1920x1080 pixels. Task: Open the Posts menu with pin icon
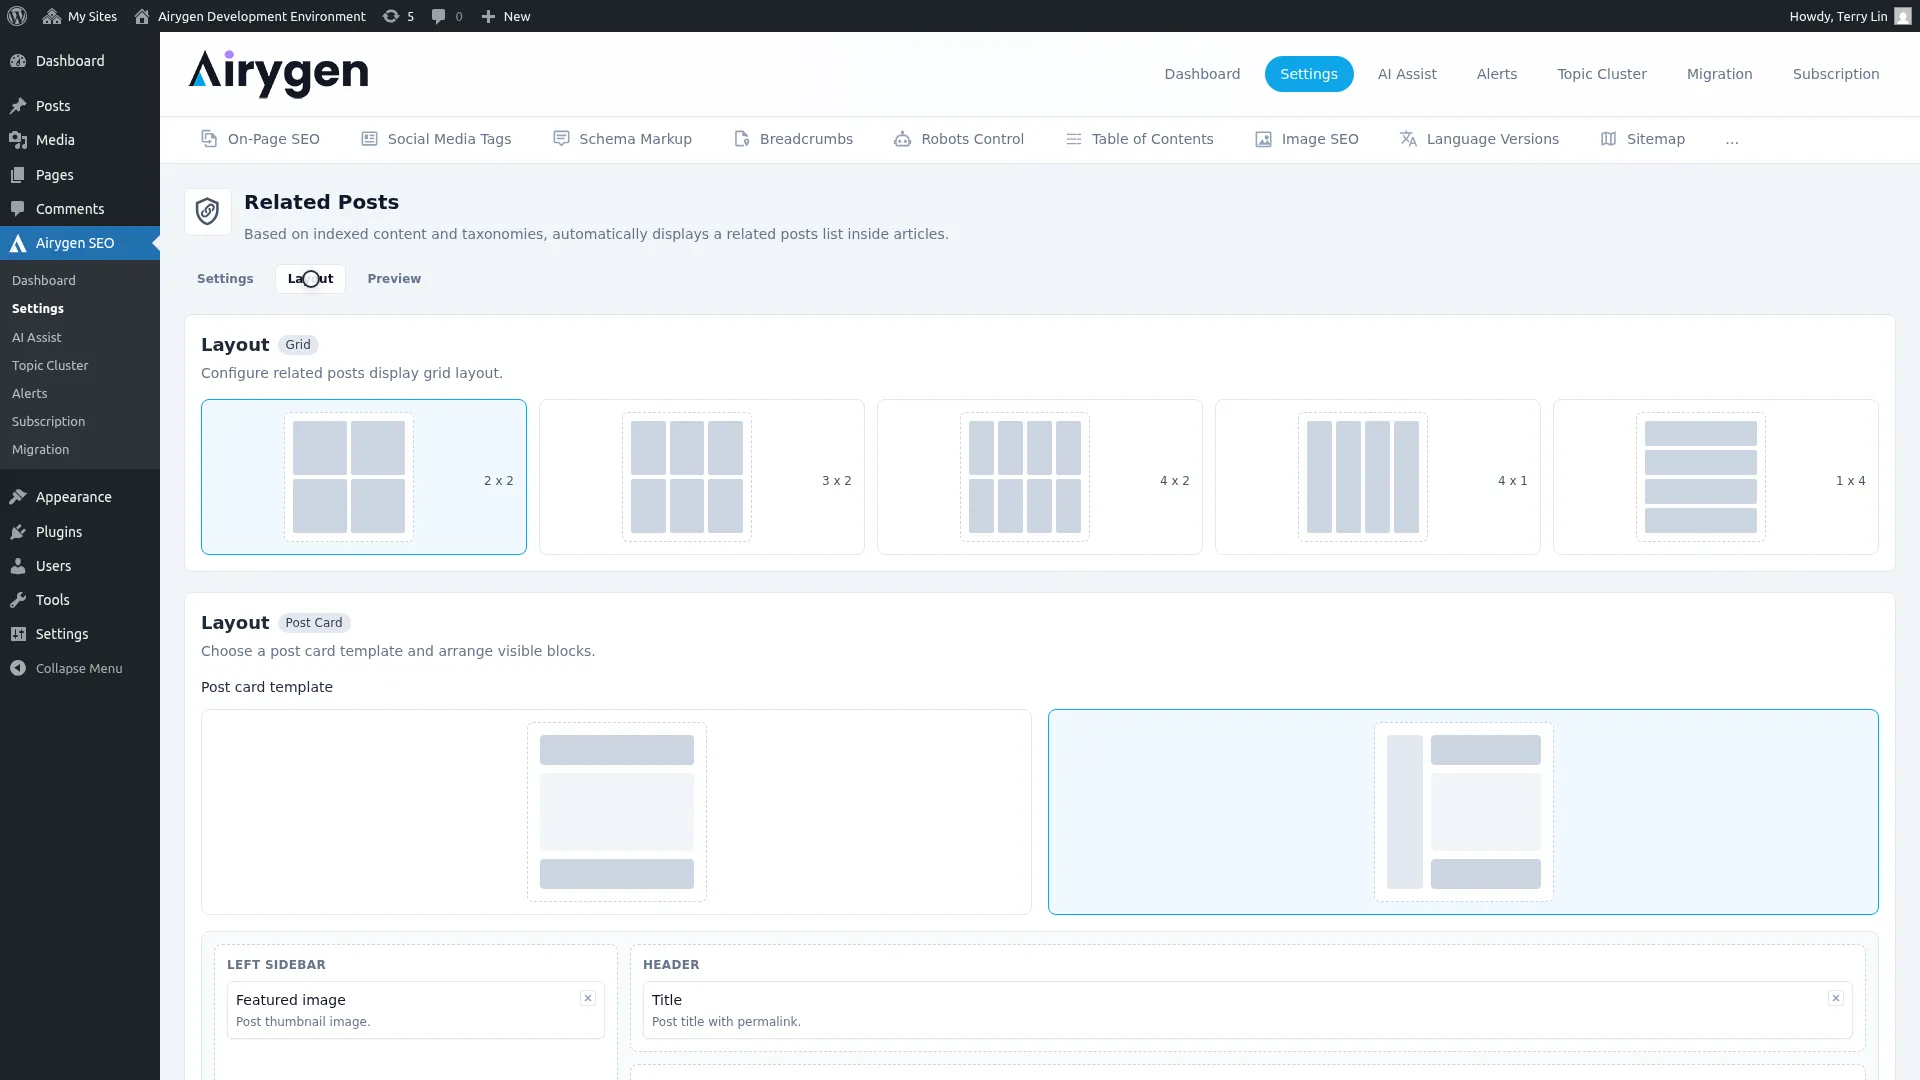pos(80,106)
